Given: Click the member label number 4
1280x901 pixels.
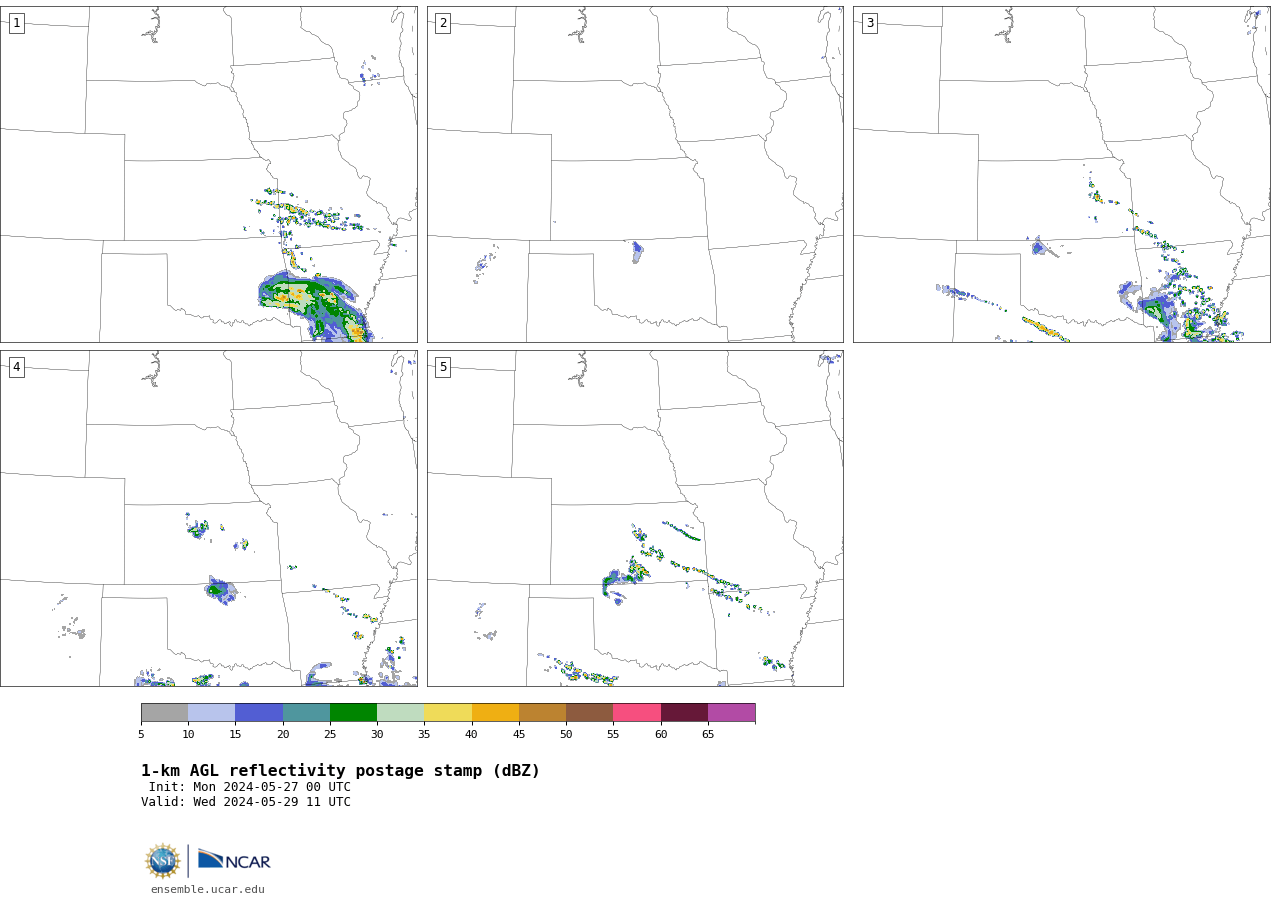Looking at the screenshot, I should coord(16,367).
